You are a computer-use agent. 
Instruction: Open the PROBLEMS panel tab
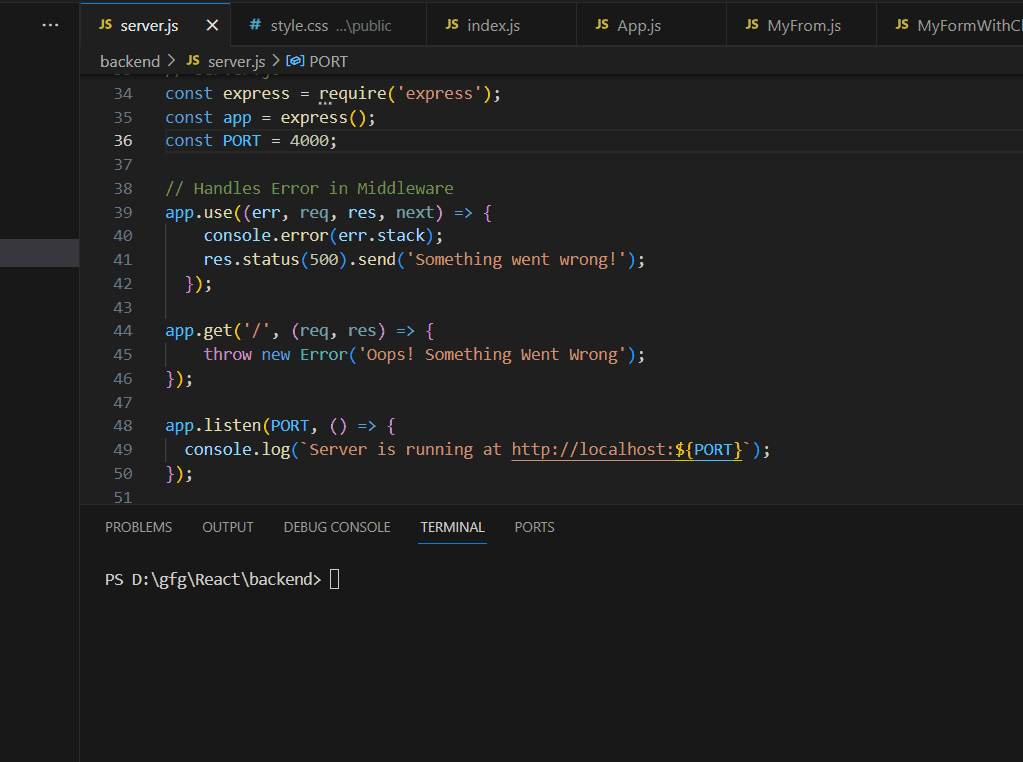138,527
